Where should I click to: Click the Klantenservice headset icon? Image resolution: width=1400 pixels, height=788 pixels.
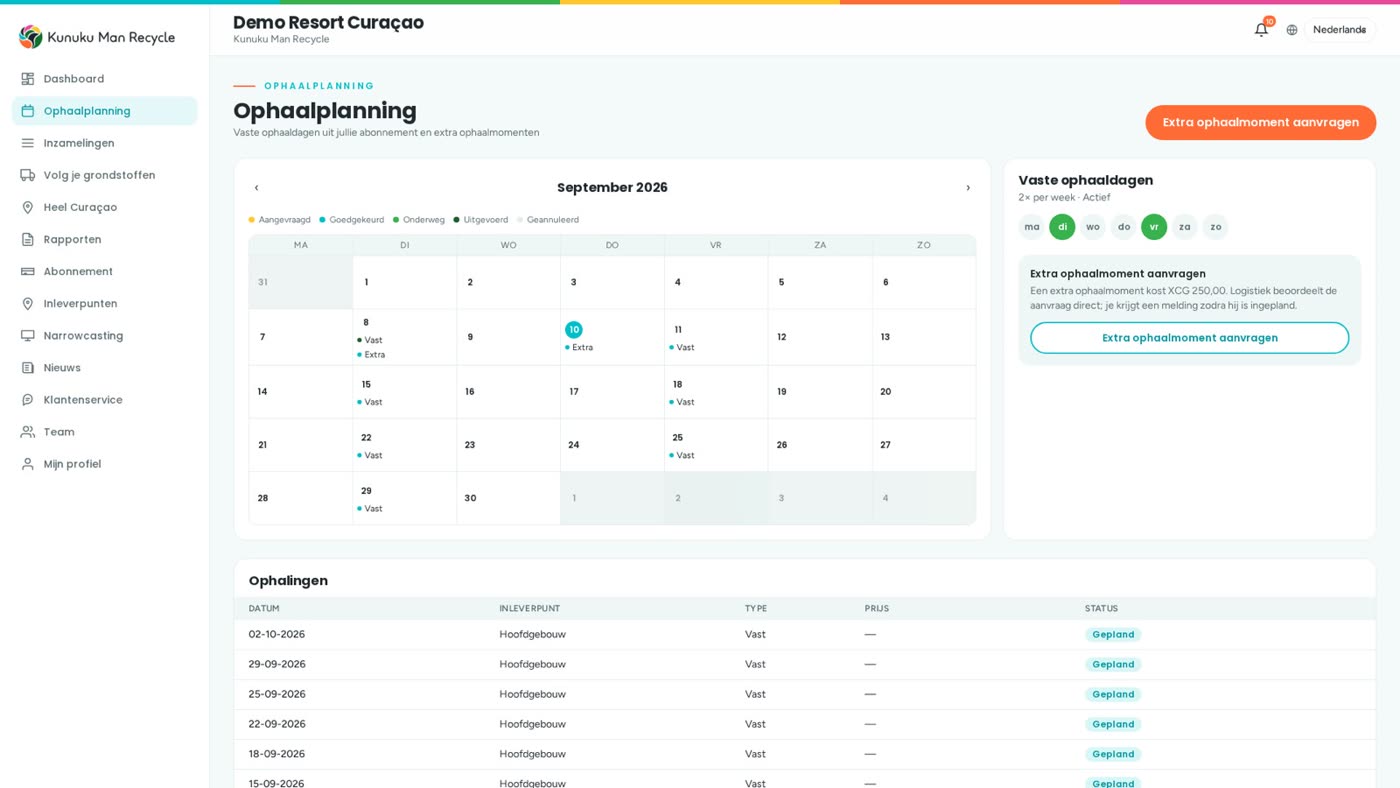[28, 399]
